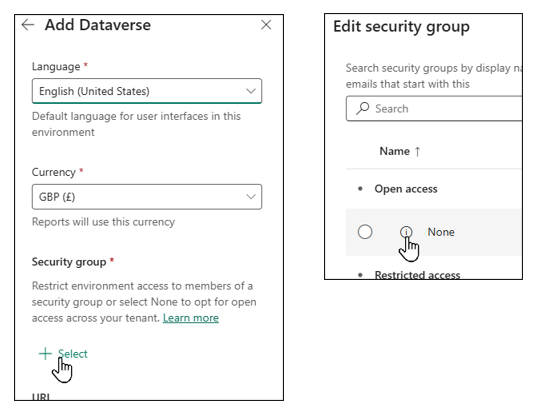Sort by the Name column header
This screenshot has height=416, width=535.
(394, 151)
